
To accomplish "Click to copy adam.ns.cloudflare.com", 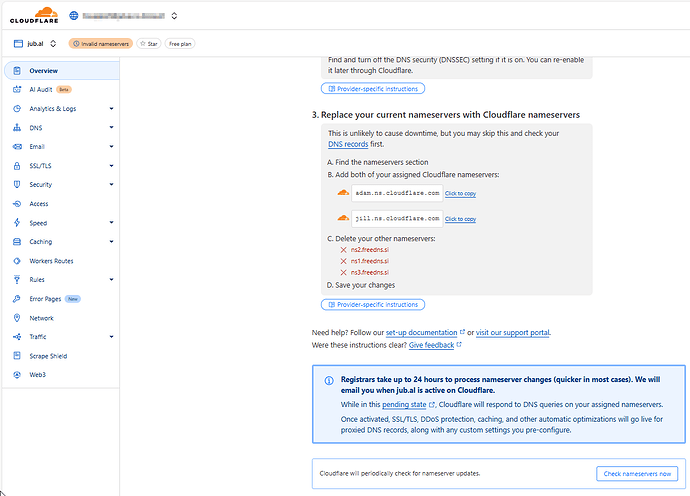I will (460, 194).
